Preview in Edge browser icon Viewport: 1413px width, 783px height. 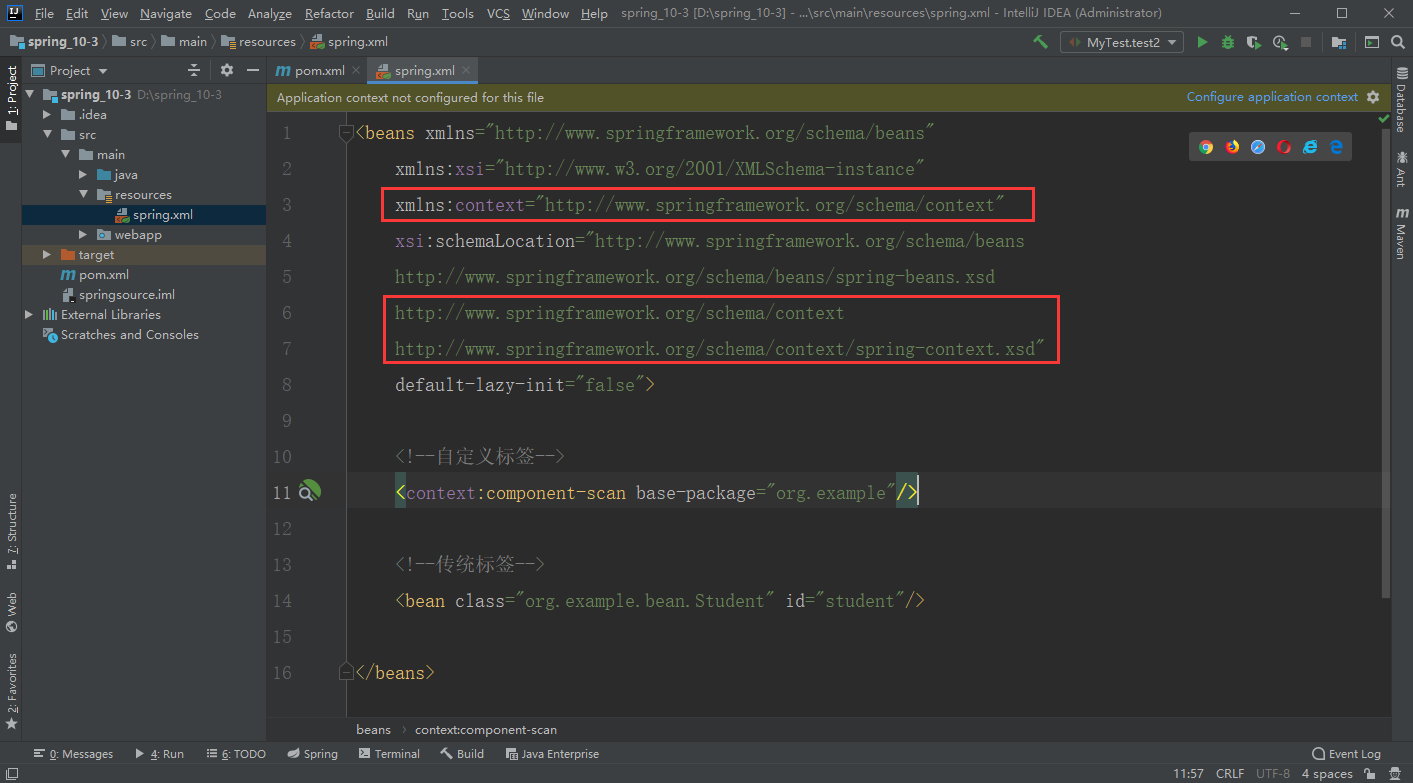pyautogui.click(x=1336, y=146)
